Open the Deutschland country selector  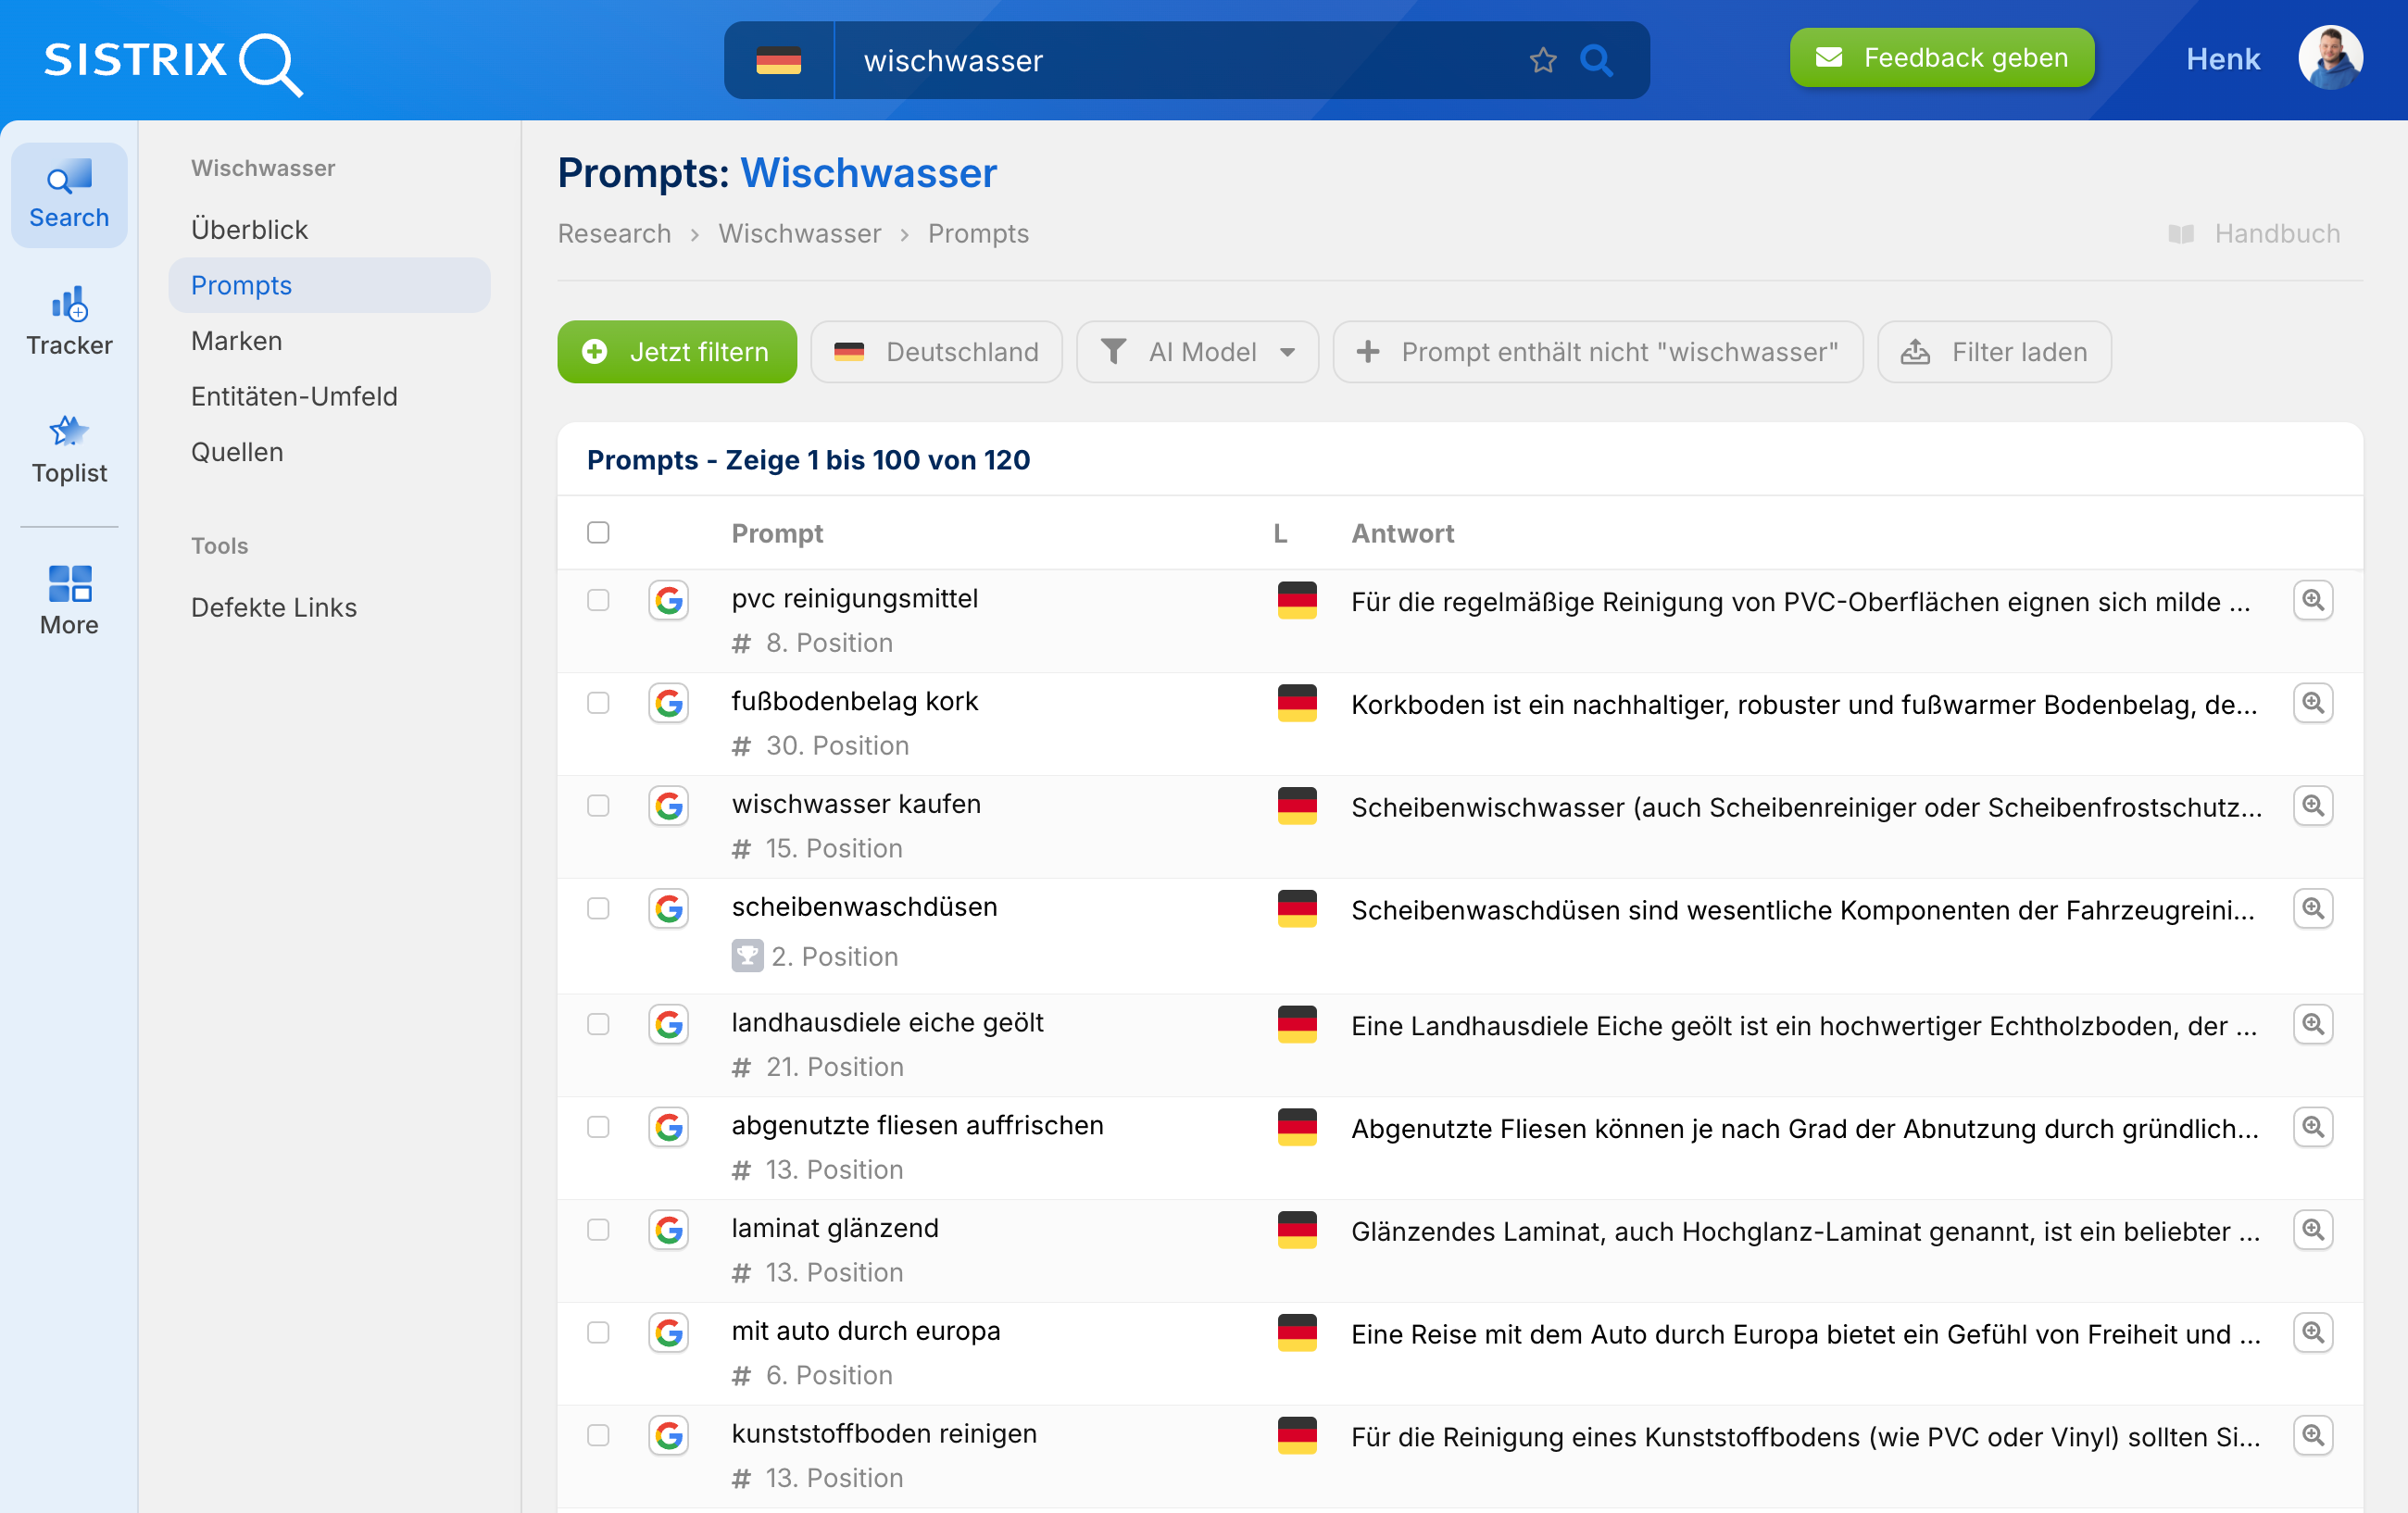click(x=936, y=351)
